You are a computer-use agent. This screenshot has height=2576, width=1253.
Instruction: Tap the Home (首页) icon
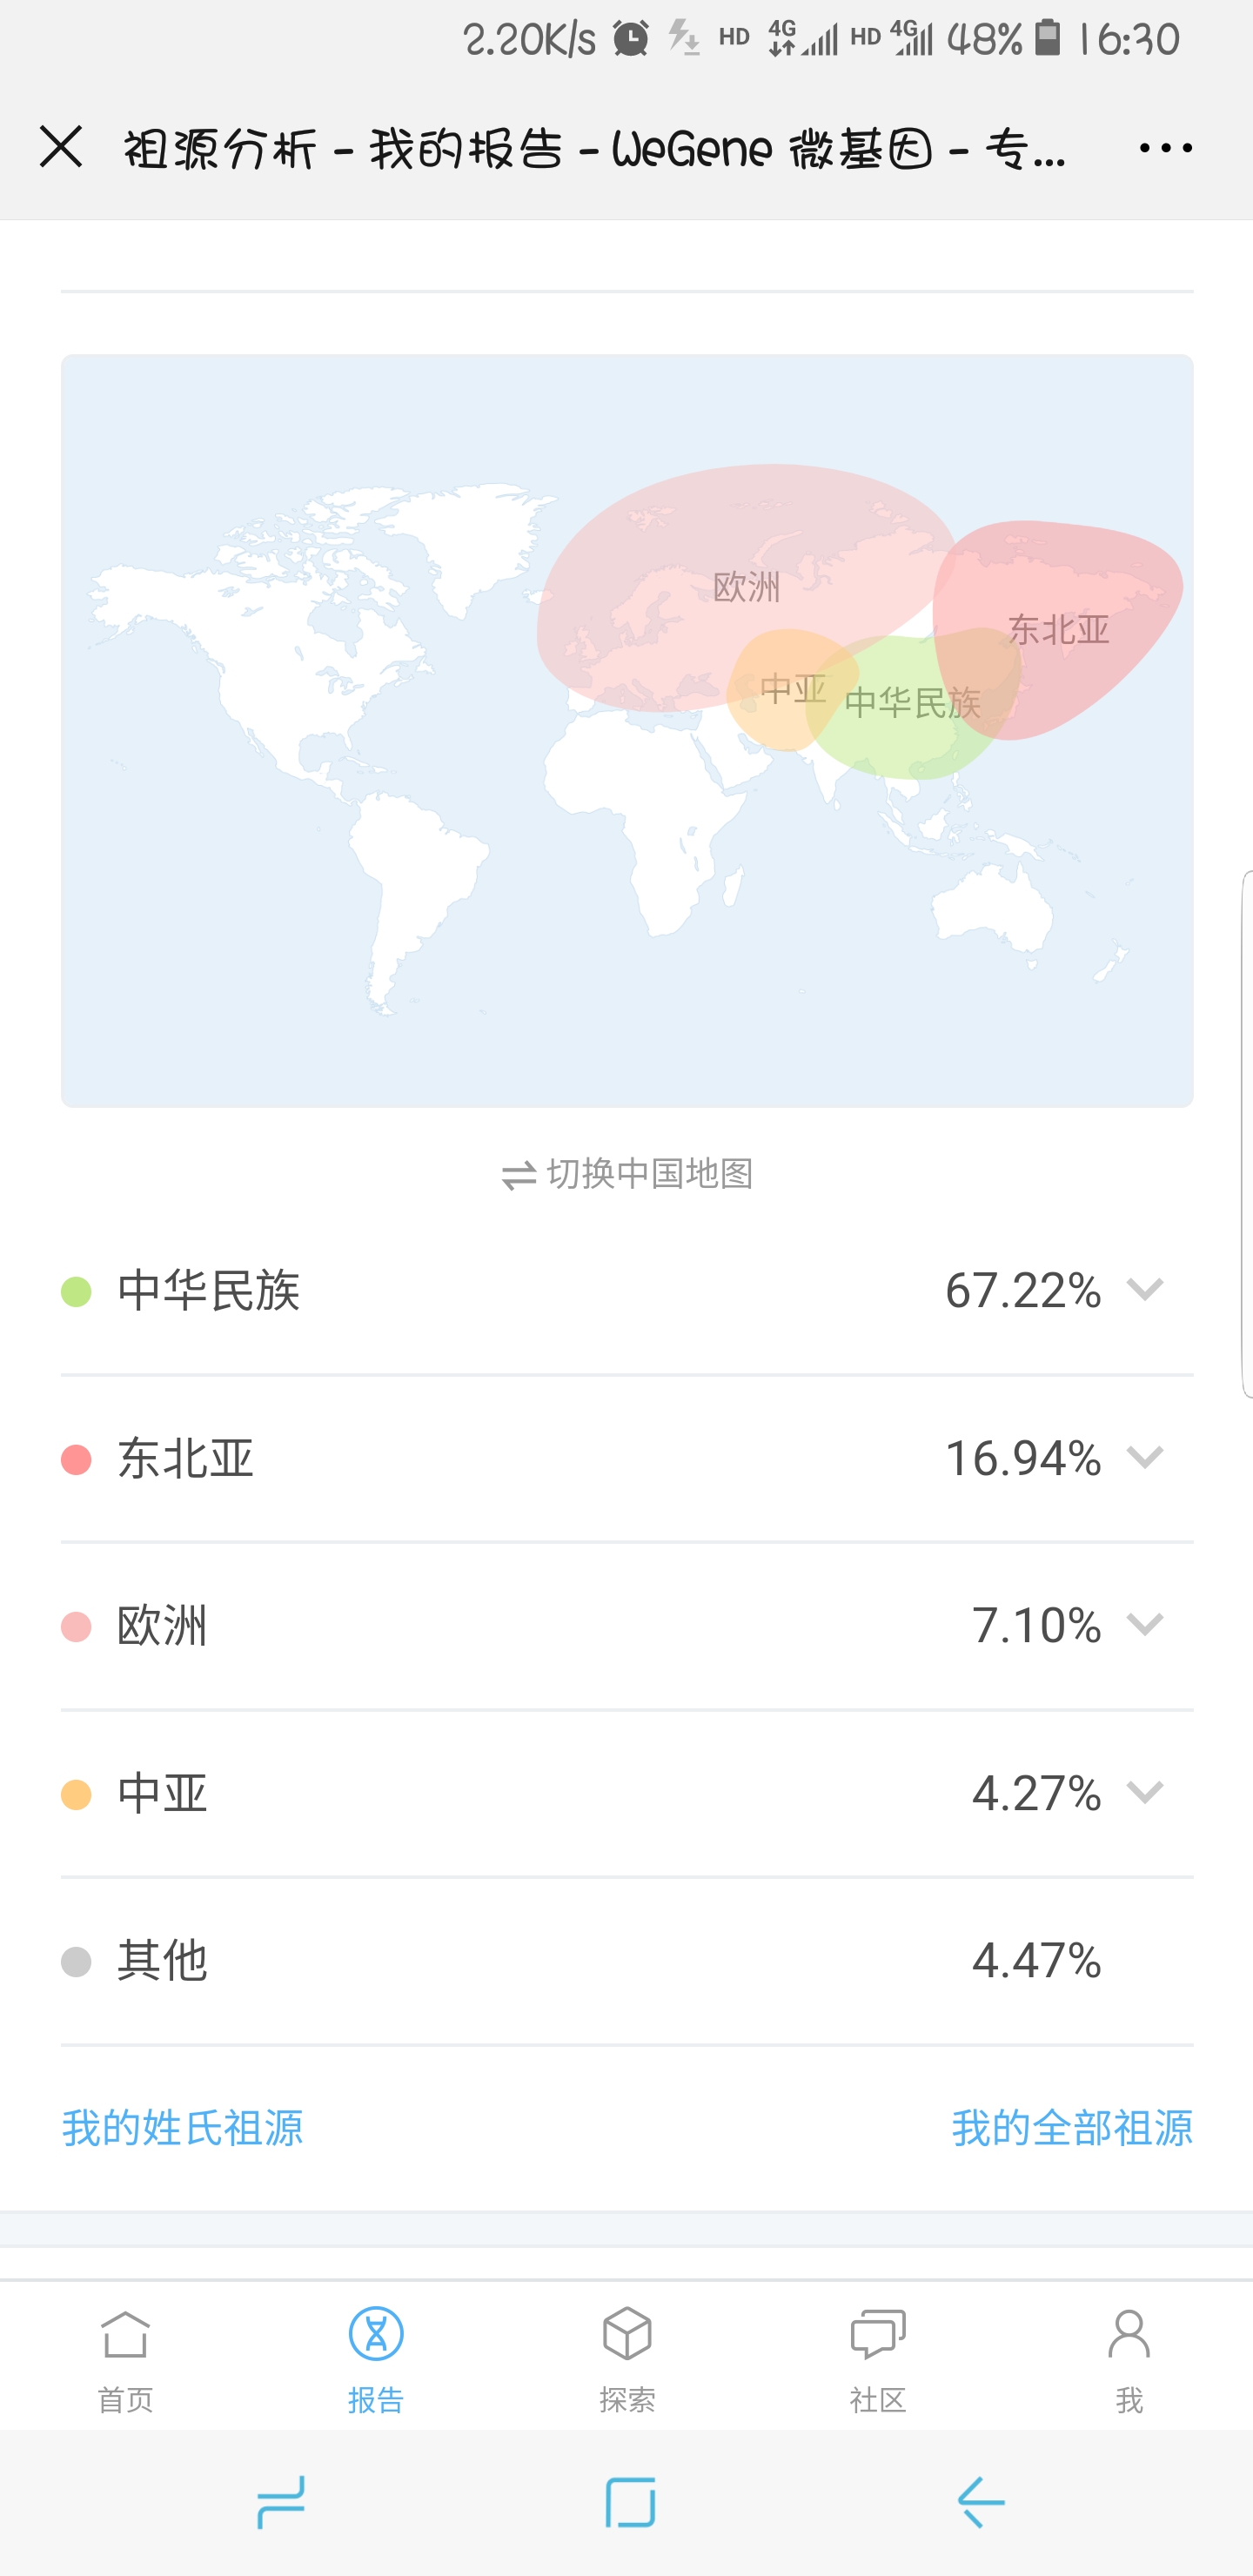[x=125, y=2355]
